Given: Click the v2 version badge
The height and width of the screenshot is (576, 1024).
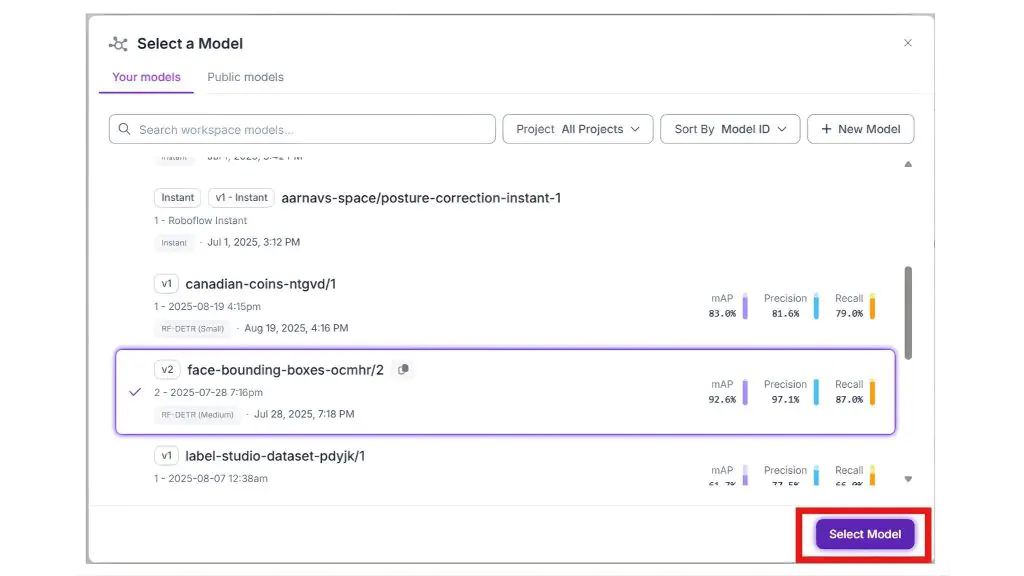Looking at the screenshot, I should coord(167,370).
